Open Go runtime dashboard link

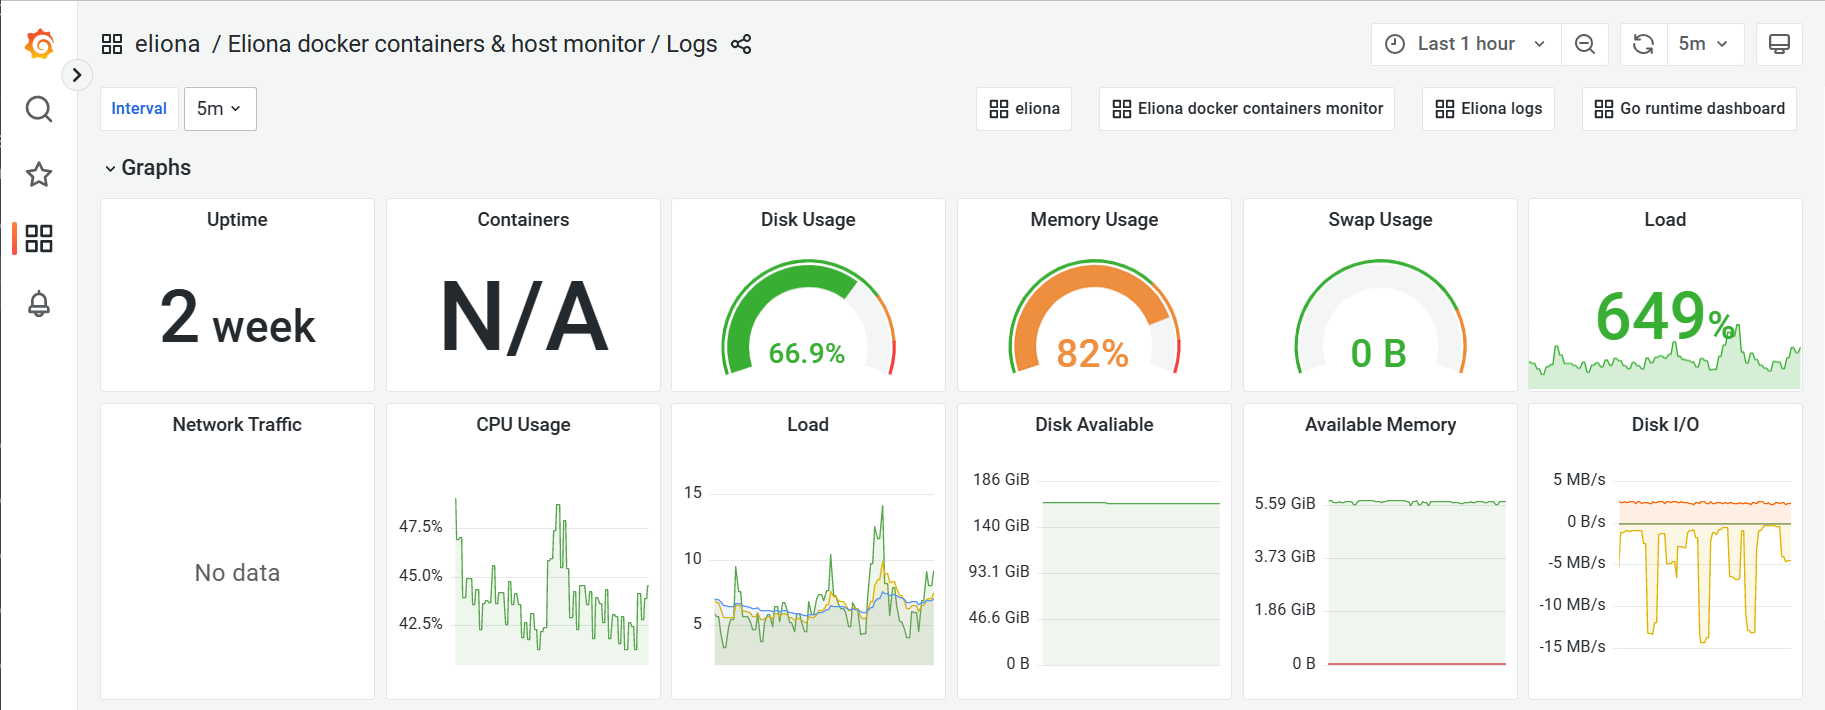(1689, 109)
